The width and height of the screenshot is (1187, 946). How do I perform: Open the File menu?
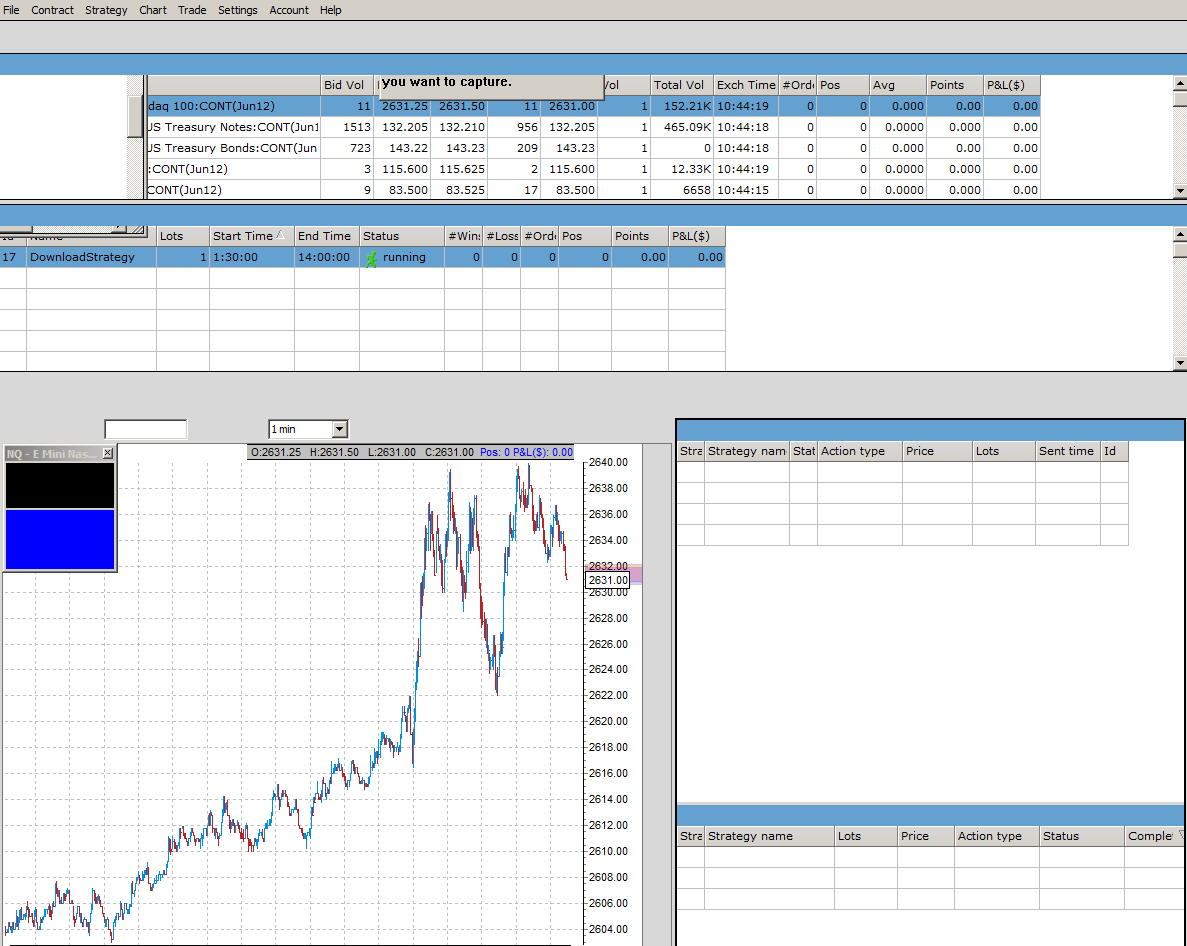[11, 10]
